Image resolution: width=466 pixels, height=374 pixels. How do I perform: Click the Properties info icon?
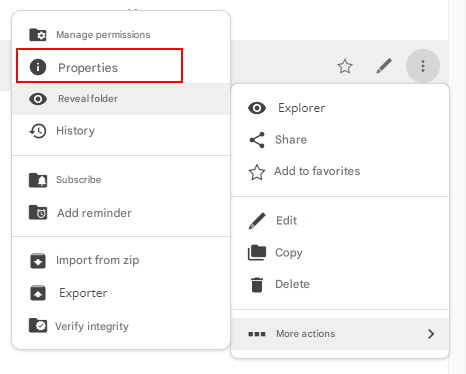(x=38, y=67)
